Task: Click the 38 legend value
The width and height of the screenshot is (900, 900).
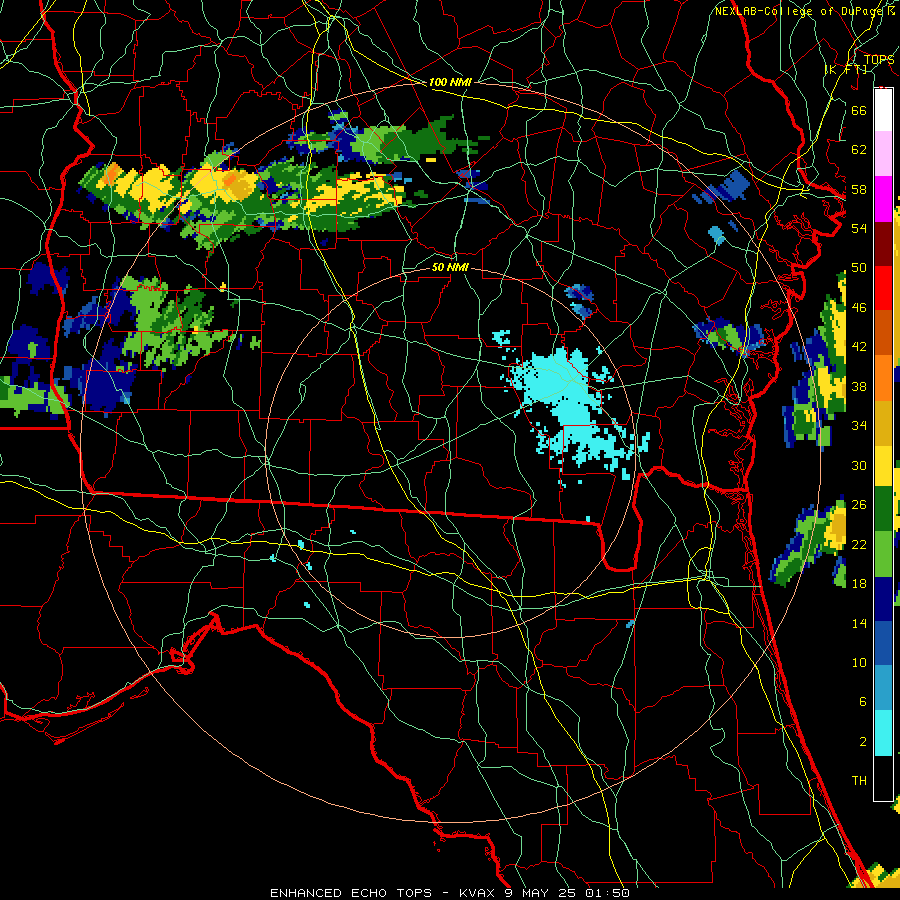Action: coord(859,386)
